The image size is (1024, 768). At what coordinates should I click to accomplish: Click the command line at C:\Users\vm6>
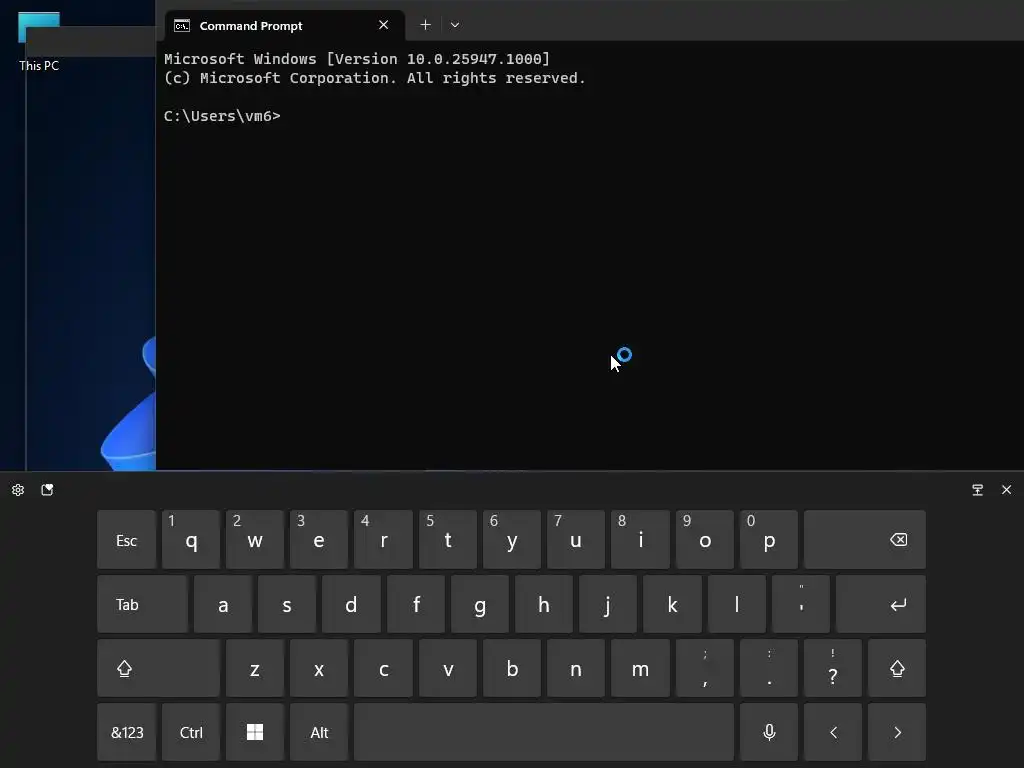point(222,116)
